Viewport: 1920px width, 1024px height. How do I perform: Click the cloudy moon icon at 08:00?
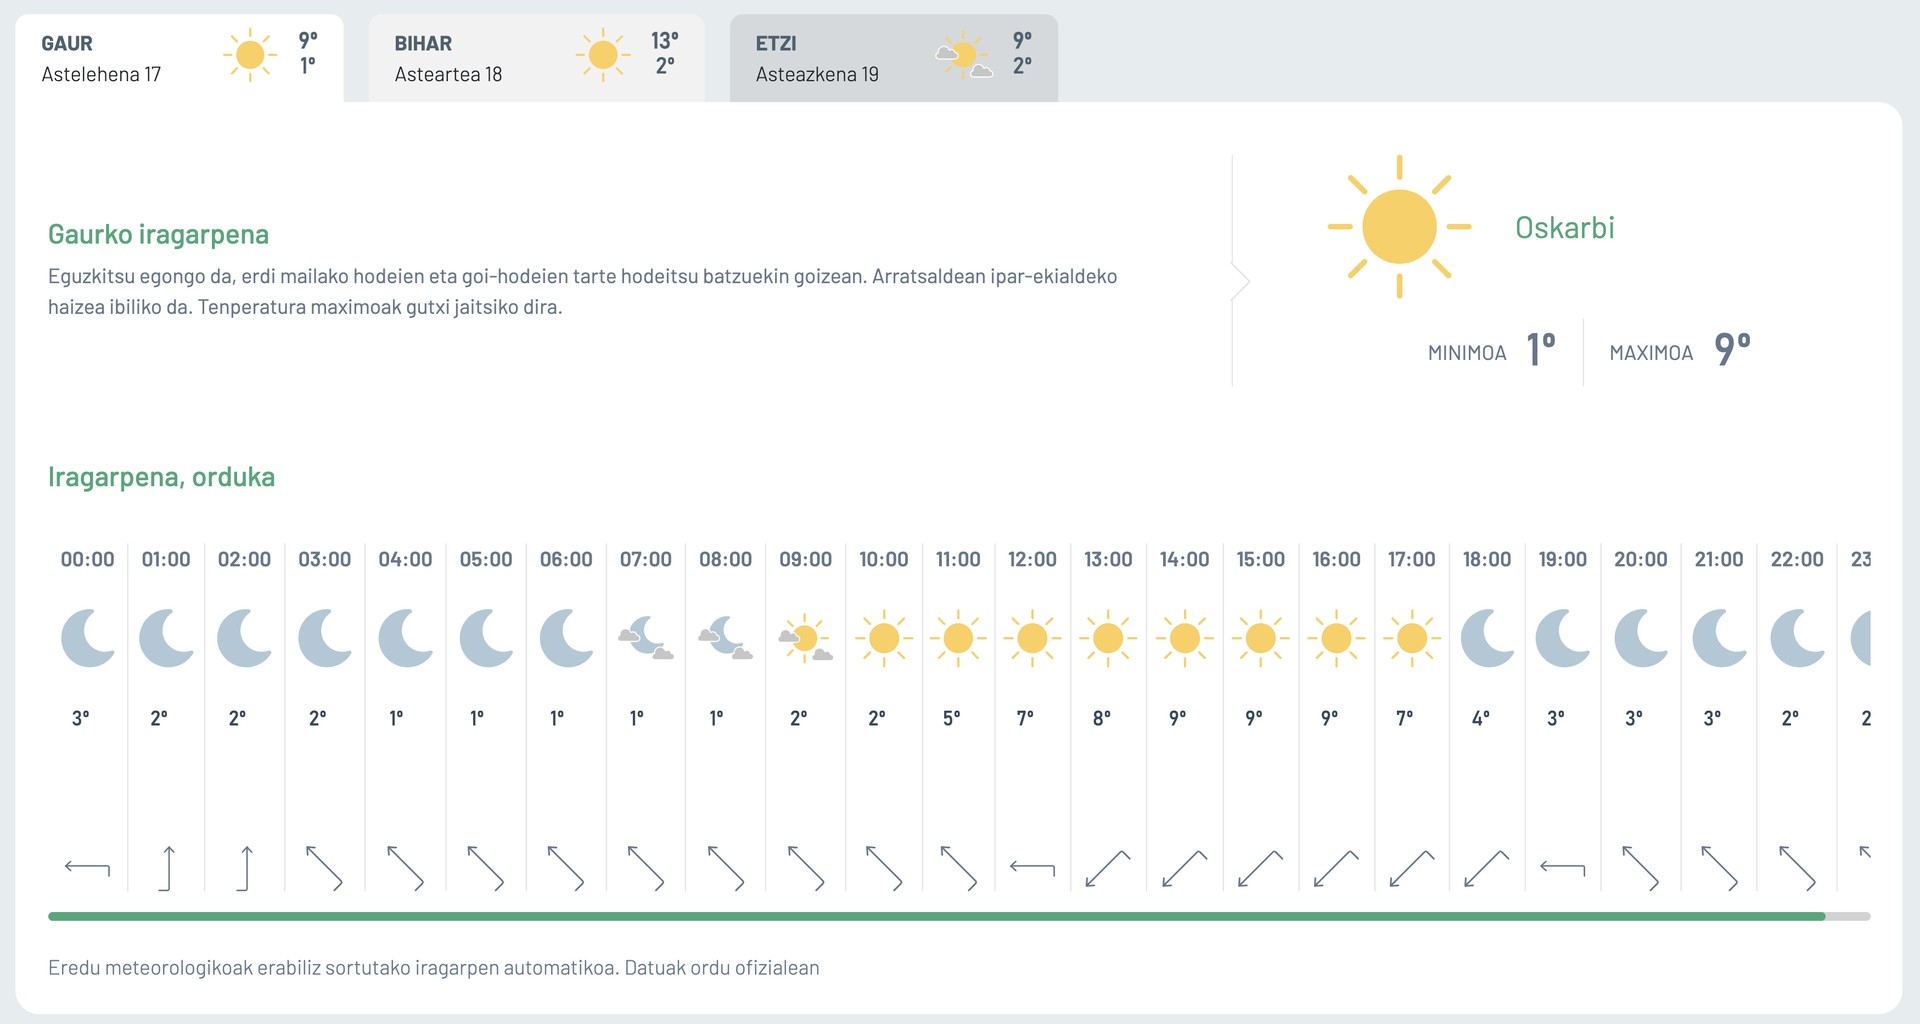[725, 638]
